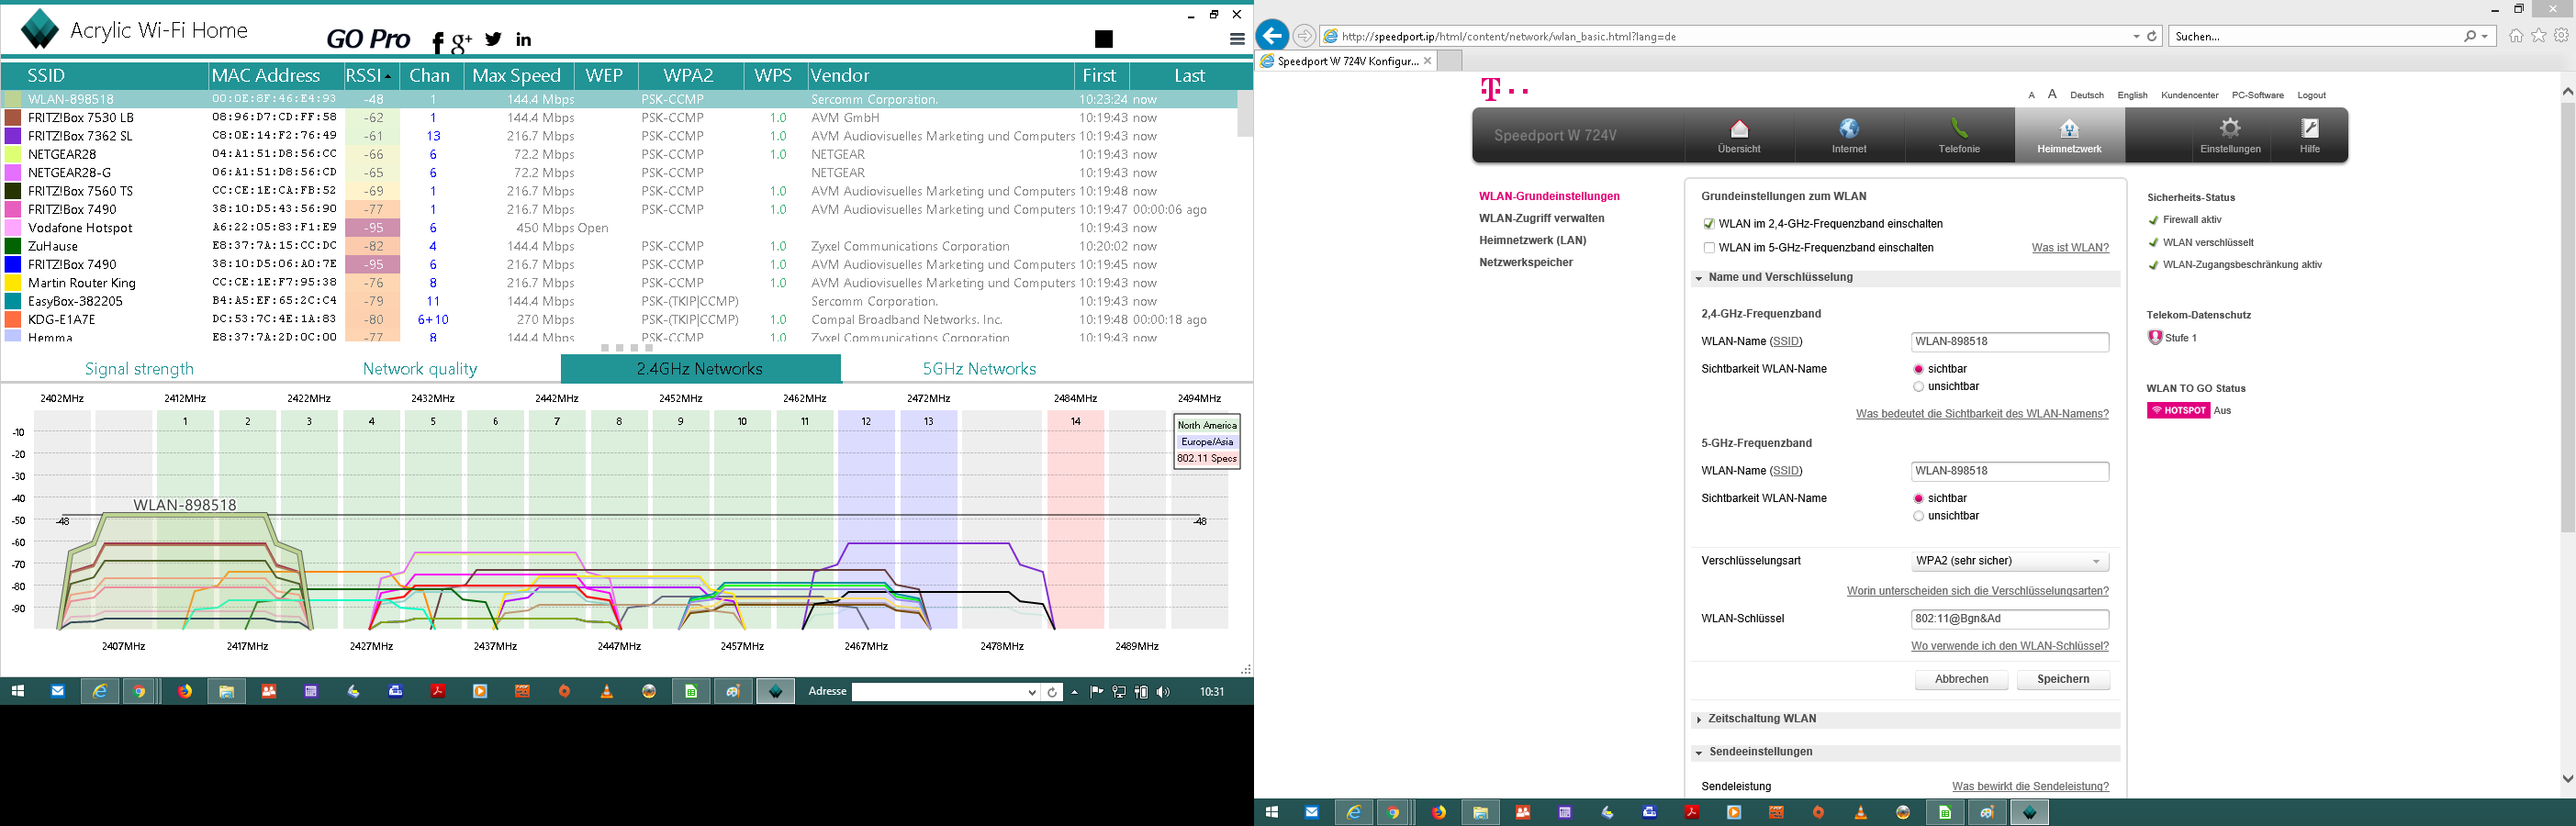The image size is (2576, 826).
Task: Sort by RSSI column header
Action: tap(370, 75)
